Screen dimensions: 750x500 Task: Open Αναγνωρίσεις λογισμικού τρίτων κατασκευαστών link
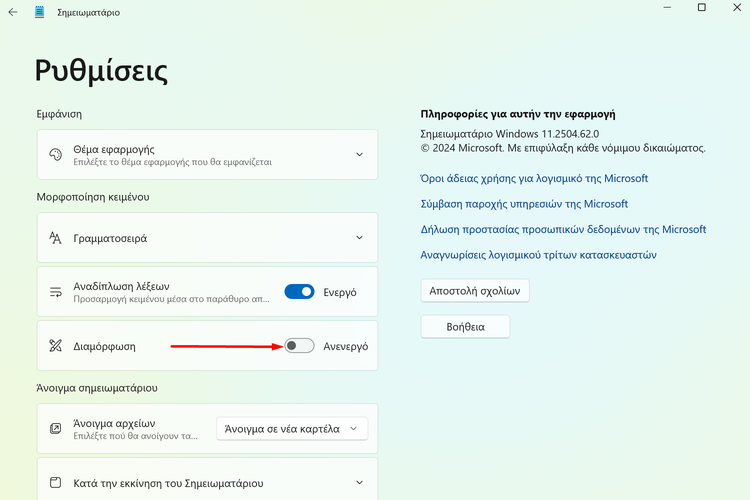tap(538, 255)
